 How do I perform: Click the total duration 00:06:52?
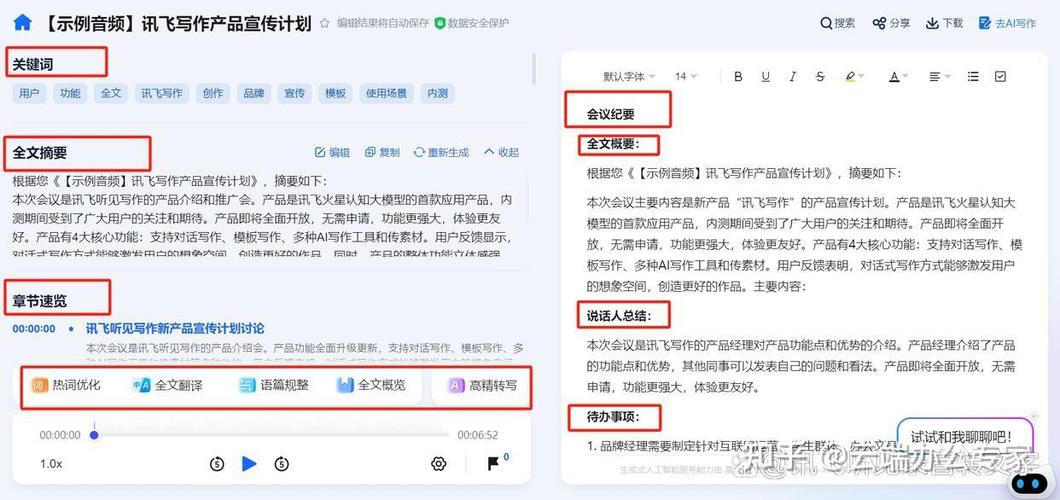tap(477, 435)
